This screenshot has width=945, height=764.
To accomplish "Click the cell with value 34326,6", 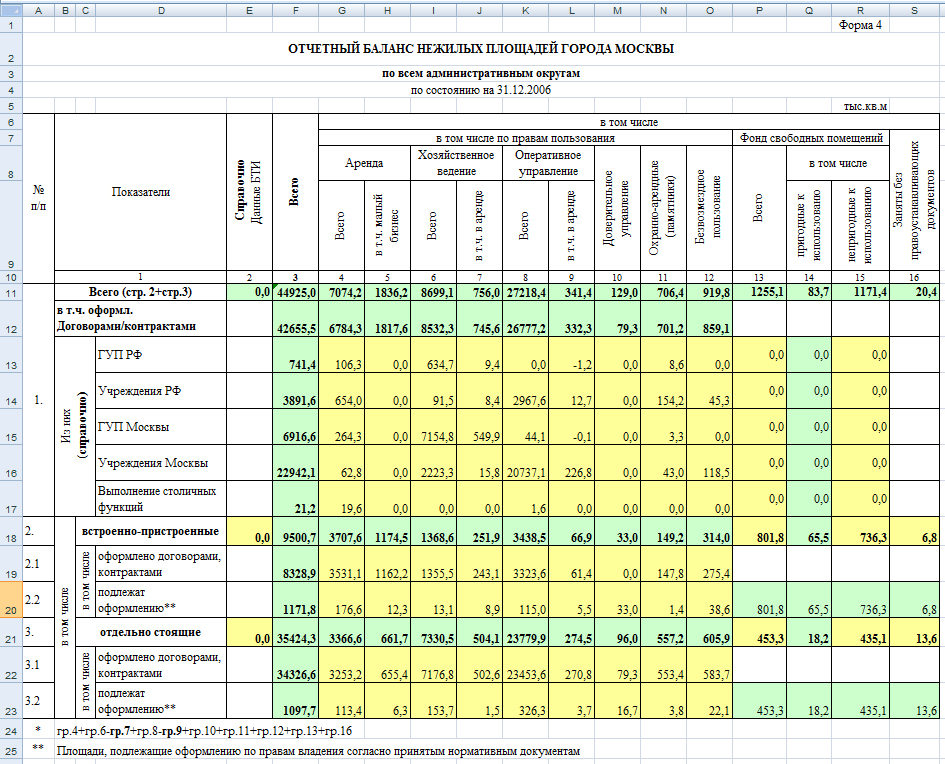I will pos(295,665).
